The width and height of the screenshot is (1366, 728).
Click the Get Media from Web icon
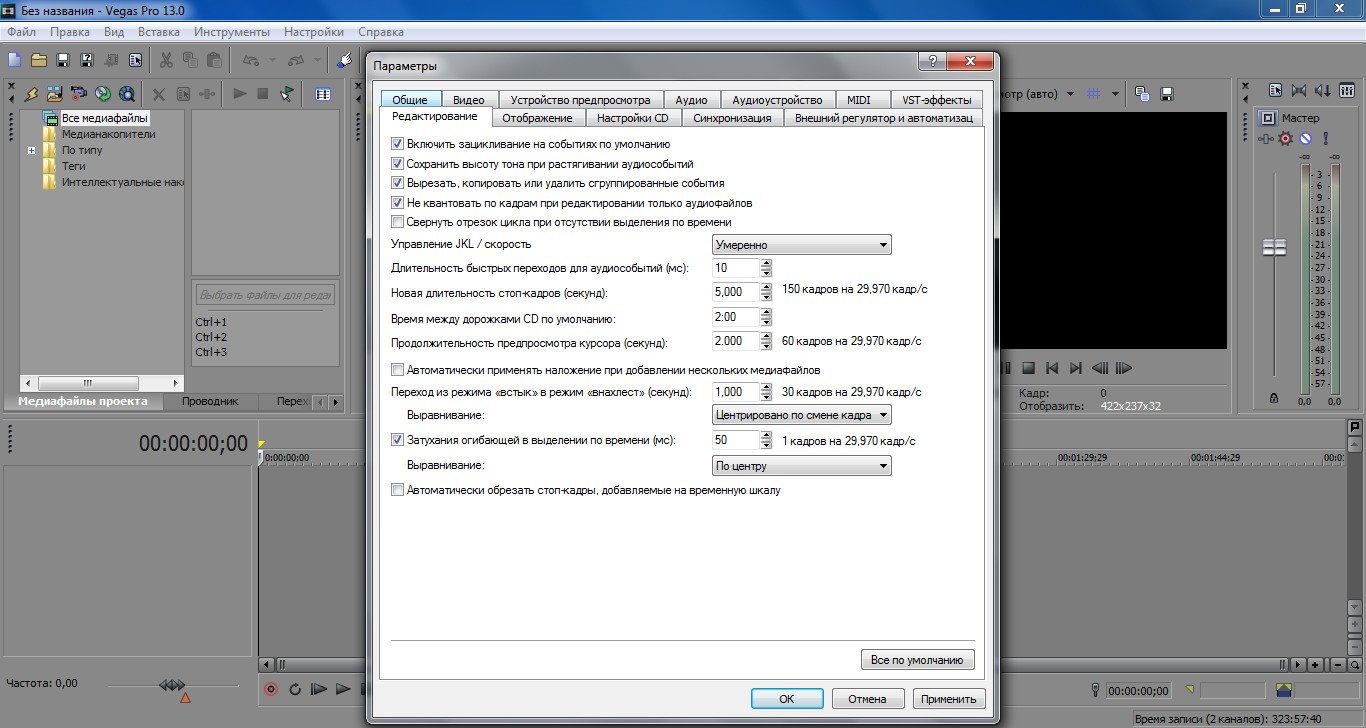pos(126,94)
